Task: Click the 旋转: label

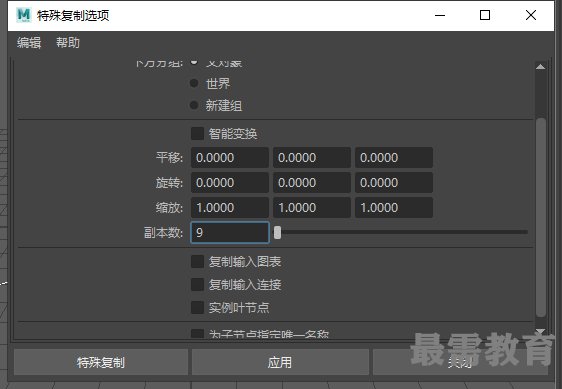Action: (x=169, y=182)
